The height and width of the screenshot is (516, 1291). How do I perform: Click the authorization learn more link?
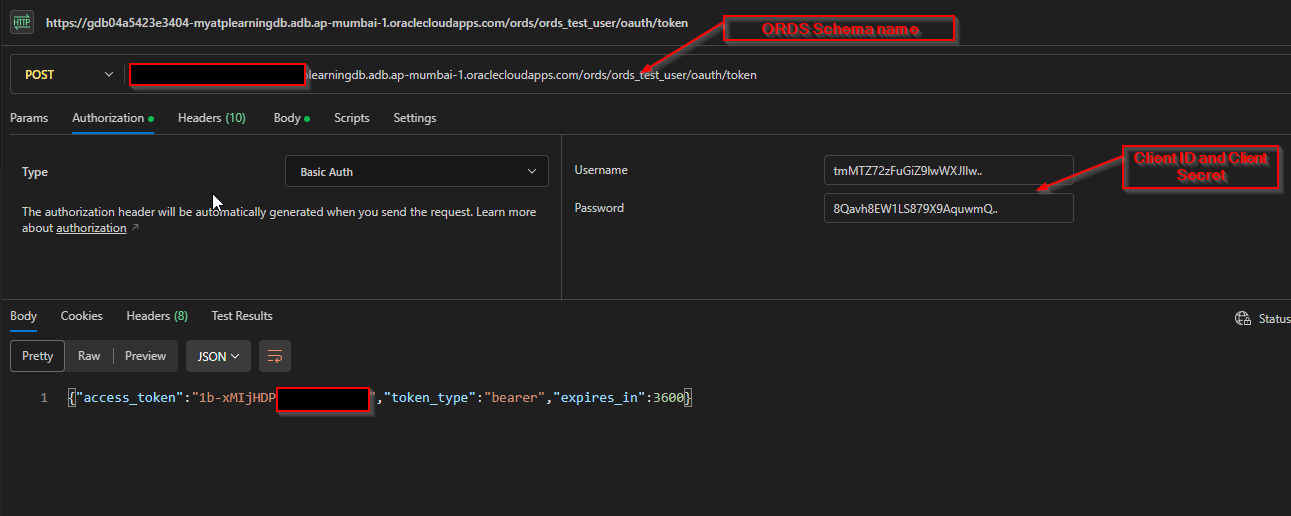click(91, 228)
